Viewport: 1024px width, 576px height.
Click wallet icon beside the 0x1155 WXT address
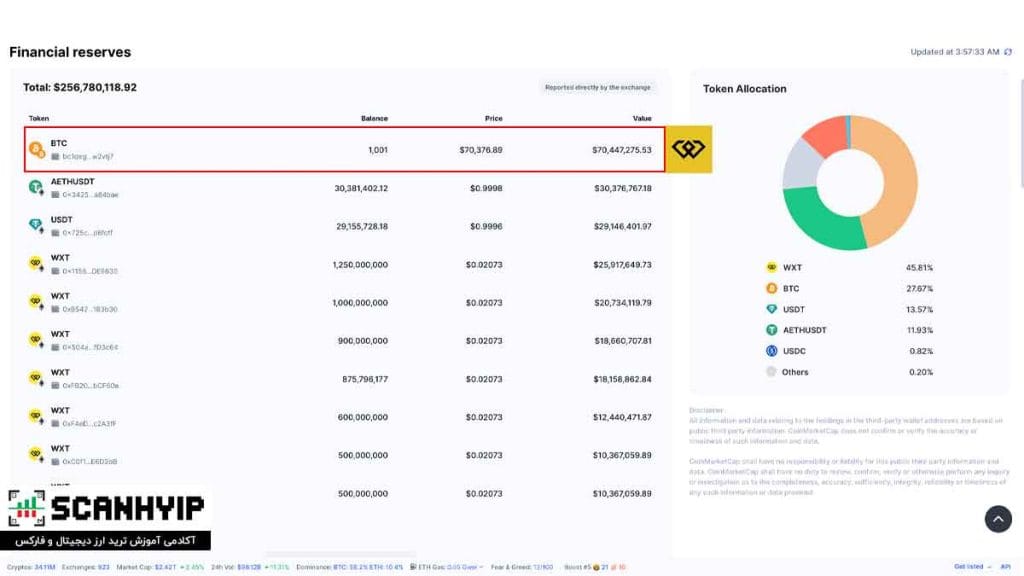tap(56, 271)
